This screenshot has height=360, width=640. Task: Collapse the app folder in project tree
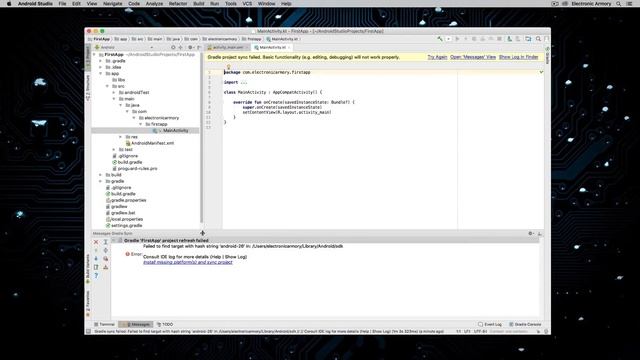tap(101, 73)
